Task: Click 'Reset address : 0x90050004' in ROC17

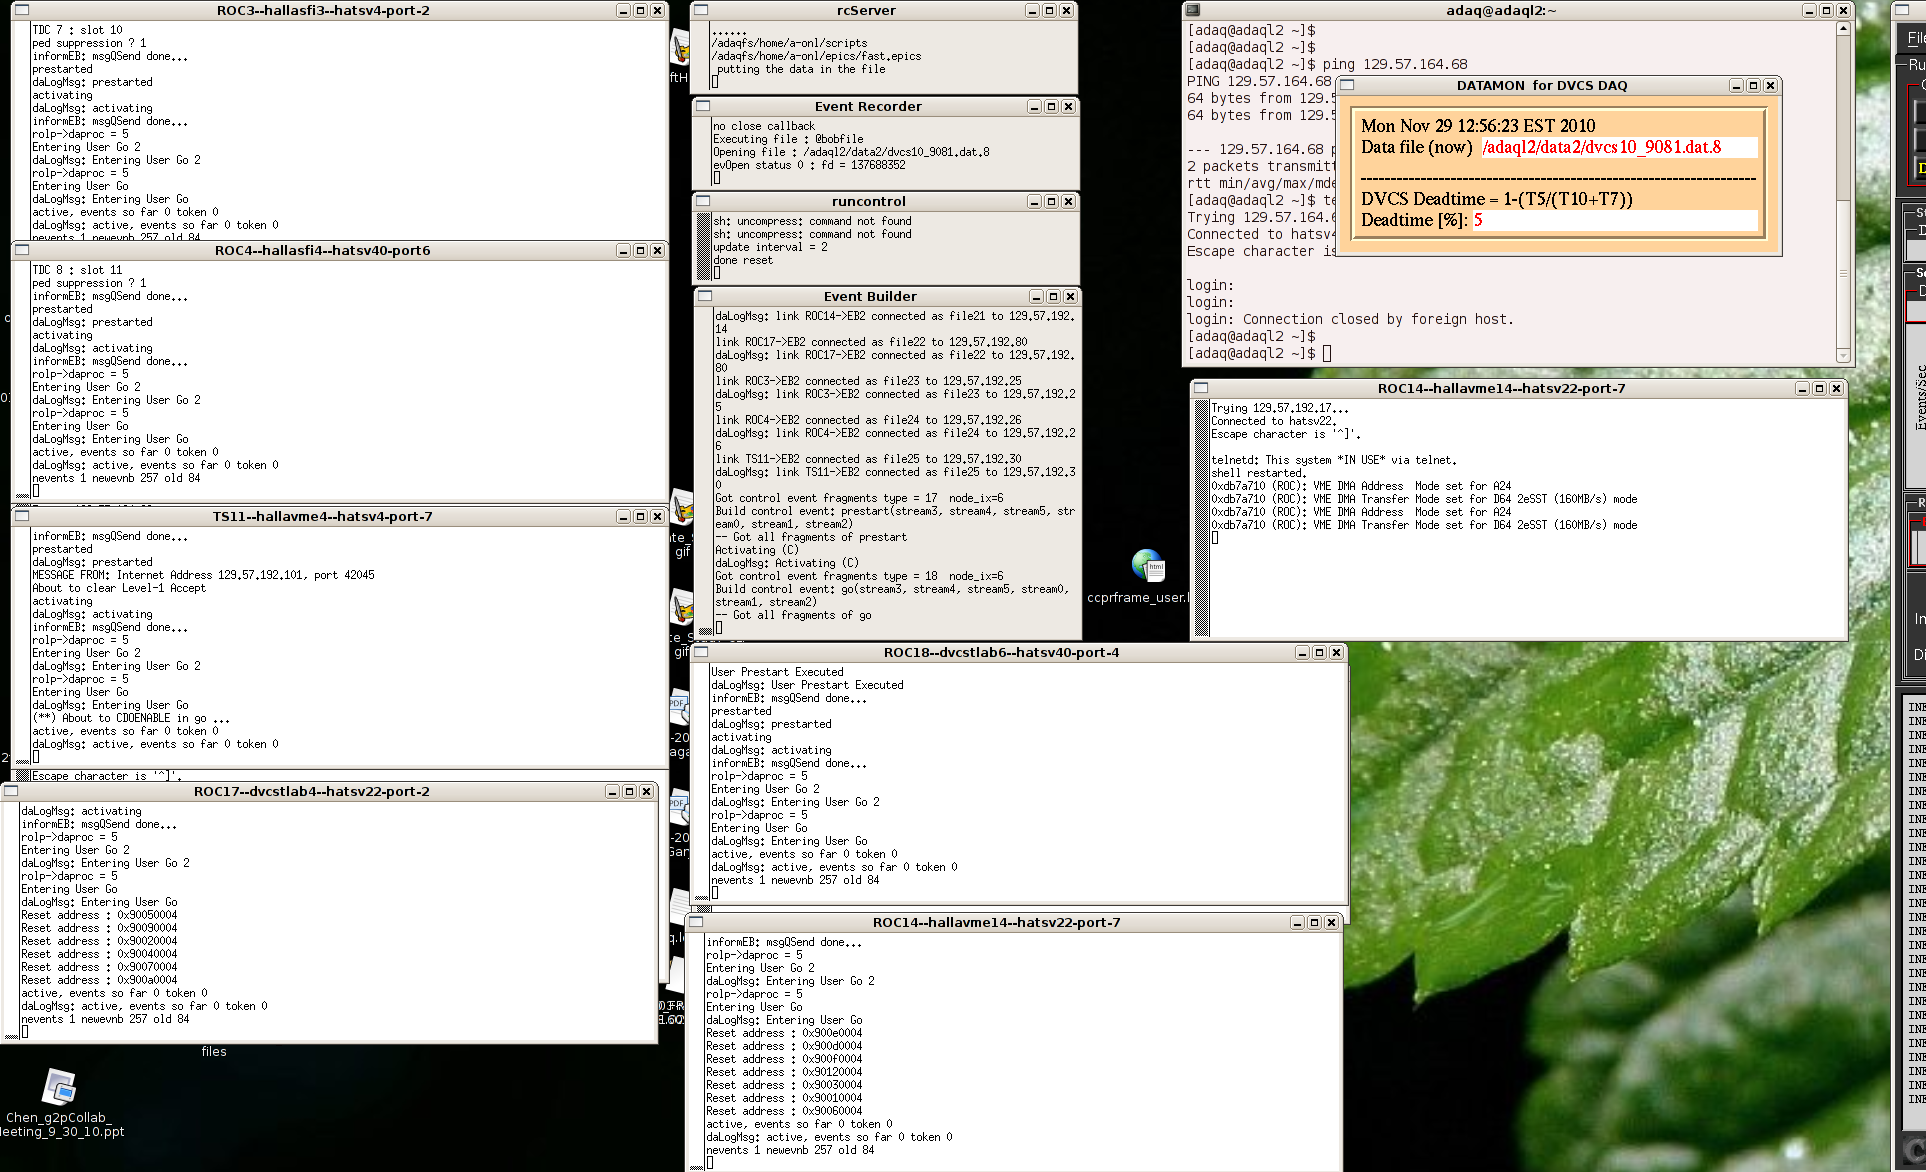Action: [99, 915]
